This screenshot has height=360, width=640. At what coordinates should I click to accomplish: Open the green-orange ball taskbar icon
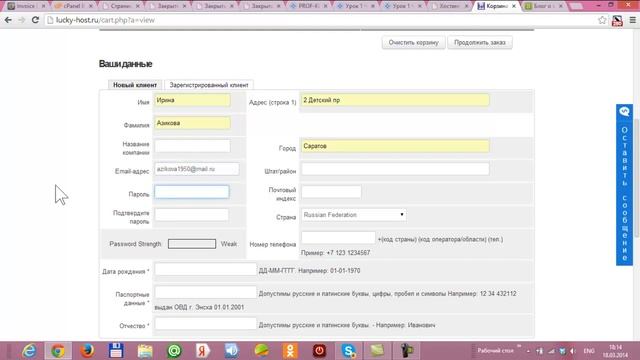(x=261, y=351)
